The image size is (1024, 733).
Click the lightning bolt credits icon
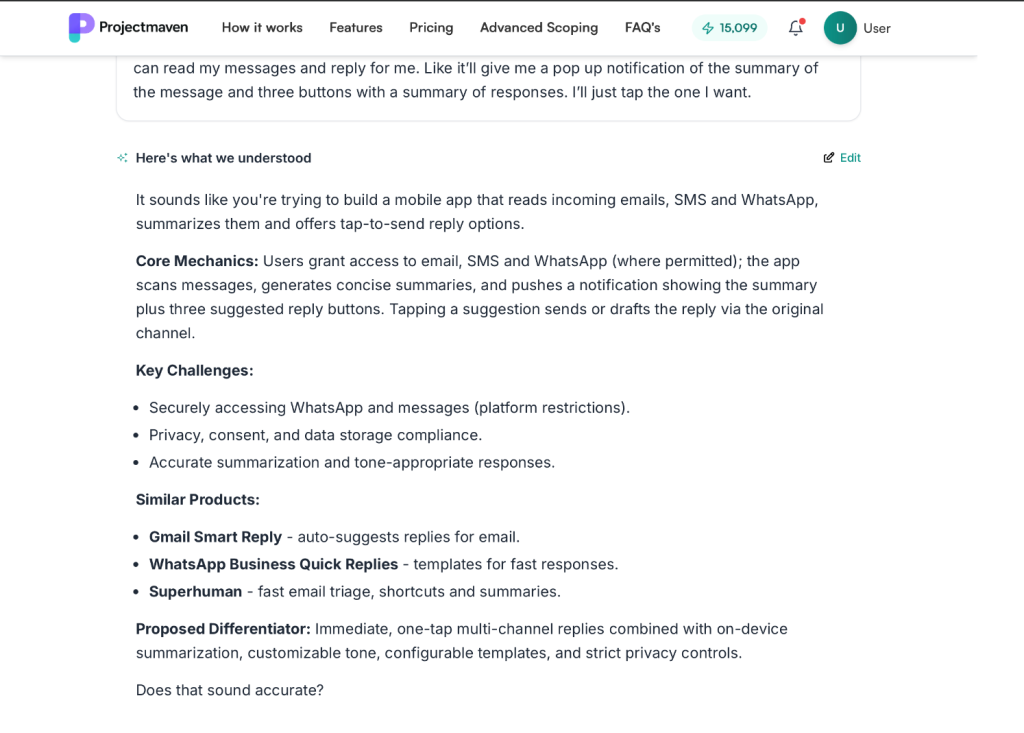coord(708,28)
